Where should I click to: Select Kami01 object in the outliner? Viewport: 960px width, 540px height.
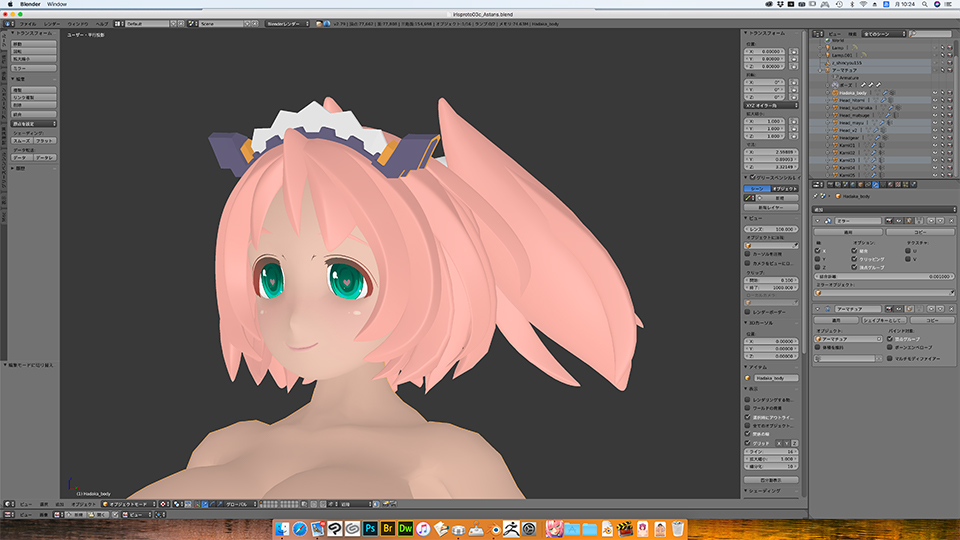(847, 145)
